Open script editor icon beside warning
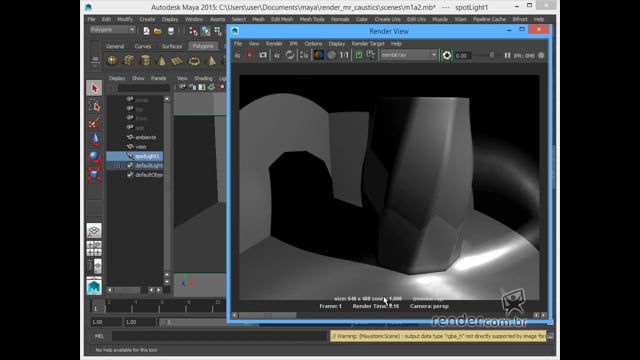Screen dimensions: 640x360 coord(551,336)
